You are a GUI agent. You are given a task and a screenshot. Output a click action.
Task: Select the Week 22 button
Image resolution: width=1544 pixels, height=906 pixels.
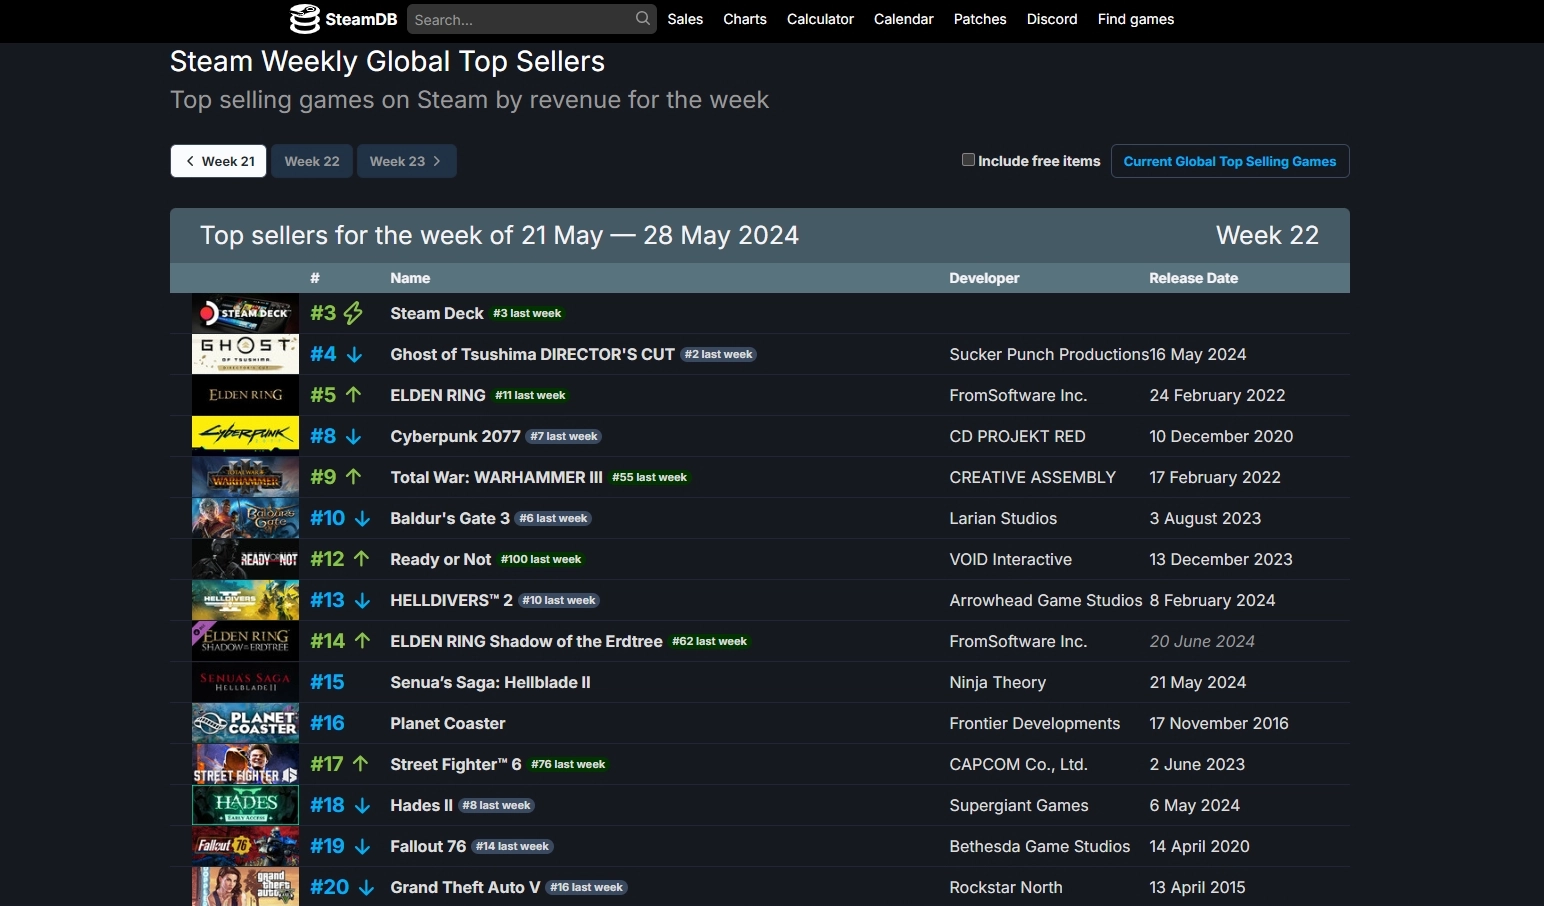point(312,161)
